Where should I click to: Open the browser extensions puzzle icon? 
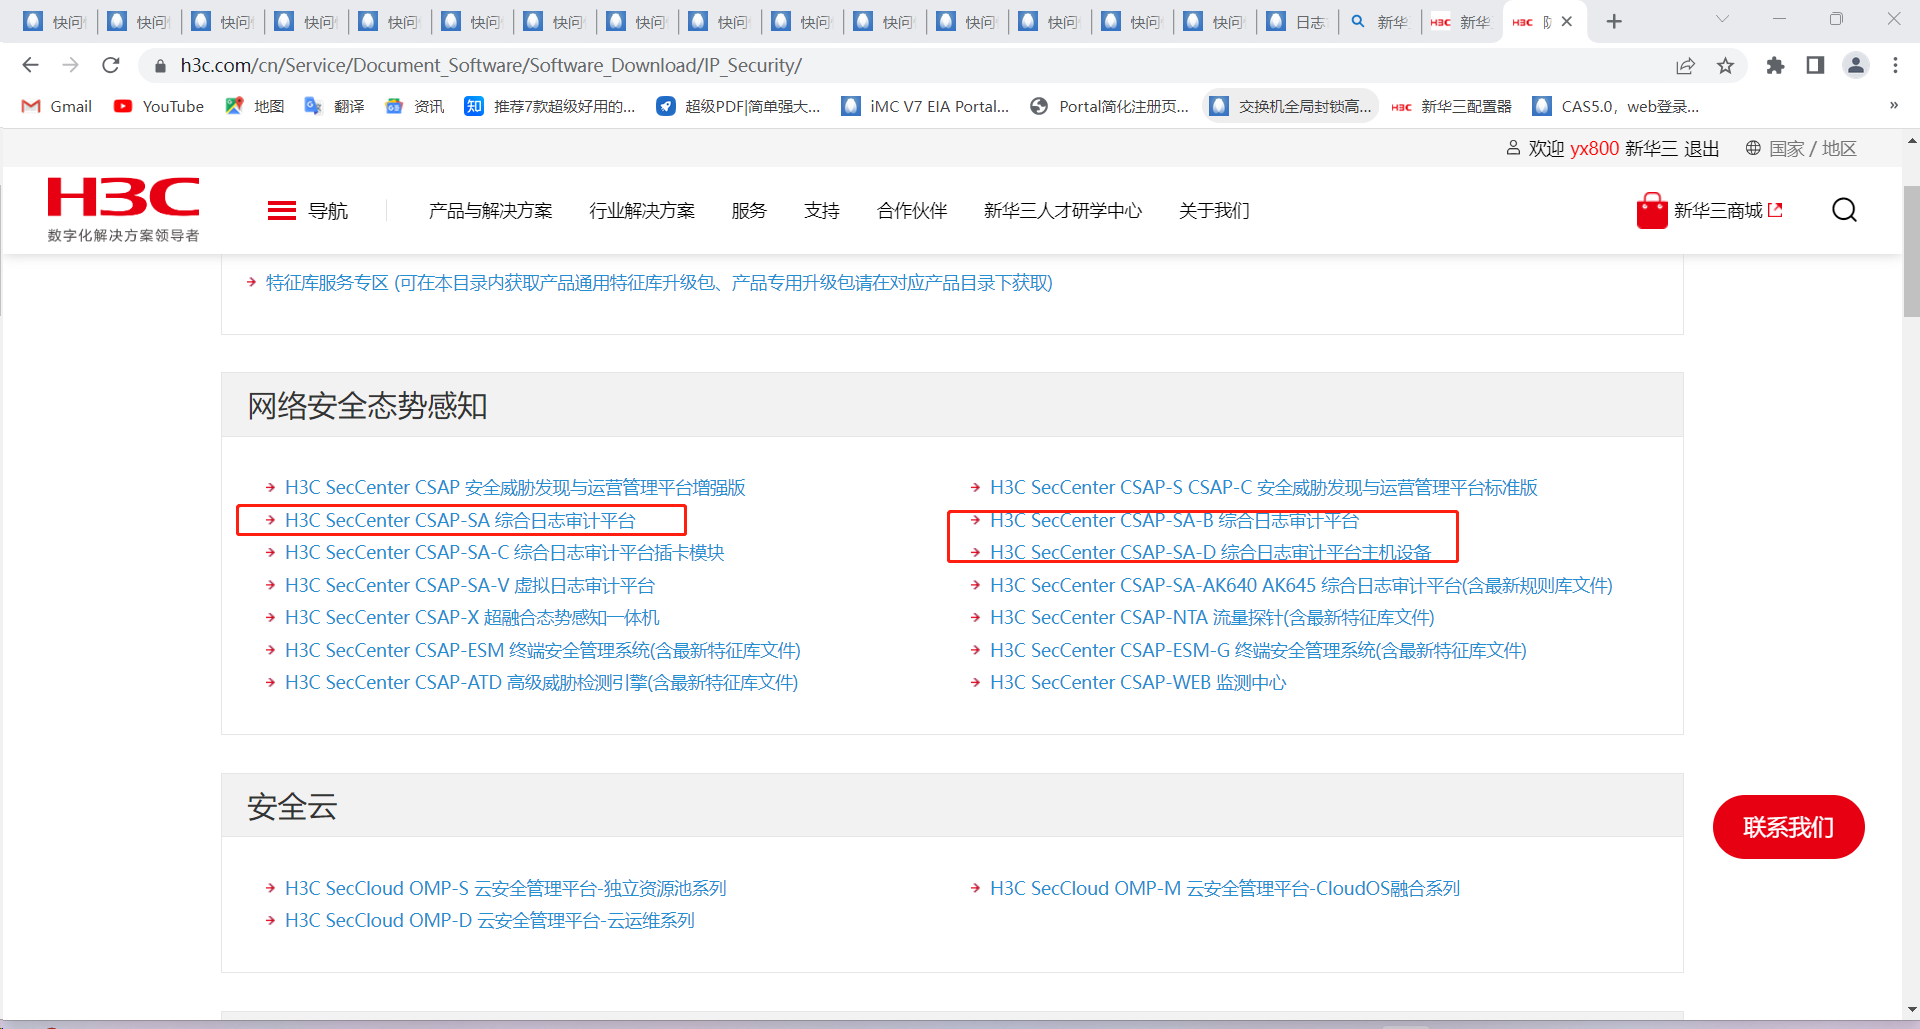pyautogui.click(x=1775, y=65)
